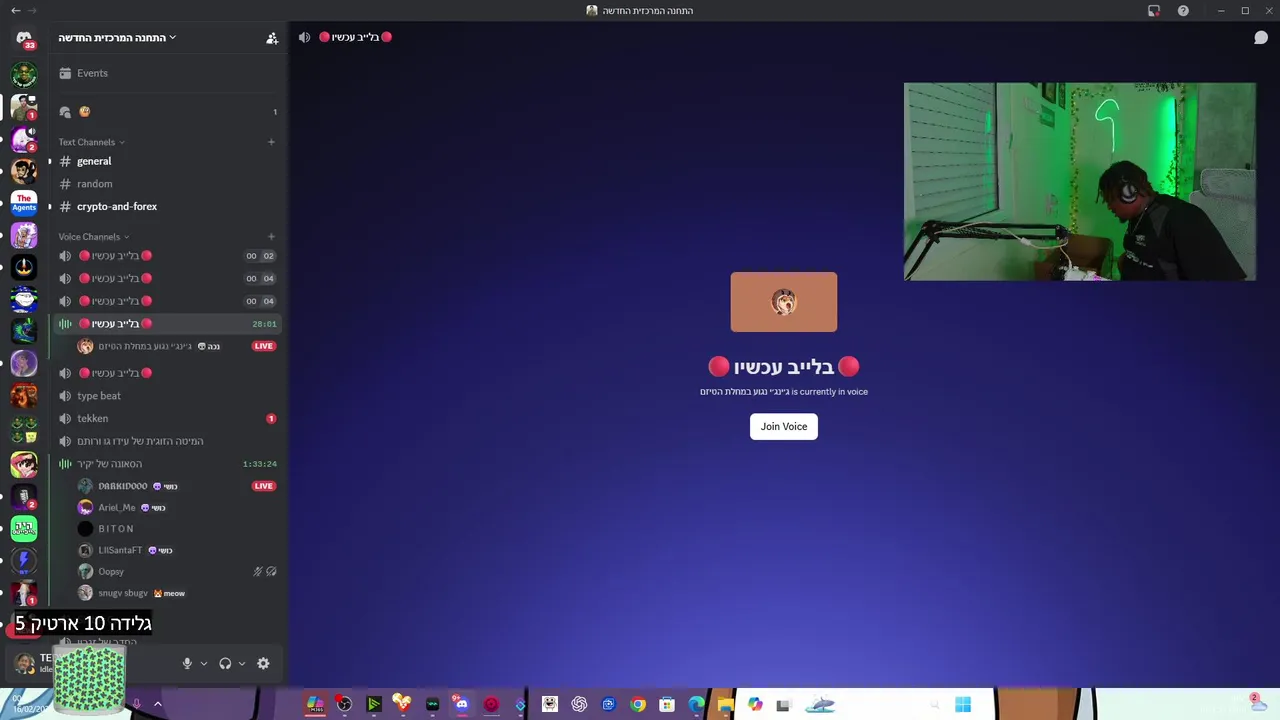The width and height of the screenshot is (1280, 720).
Task: Open the server name dropdown menu
Action: pos(117,38)
